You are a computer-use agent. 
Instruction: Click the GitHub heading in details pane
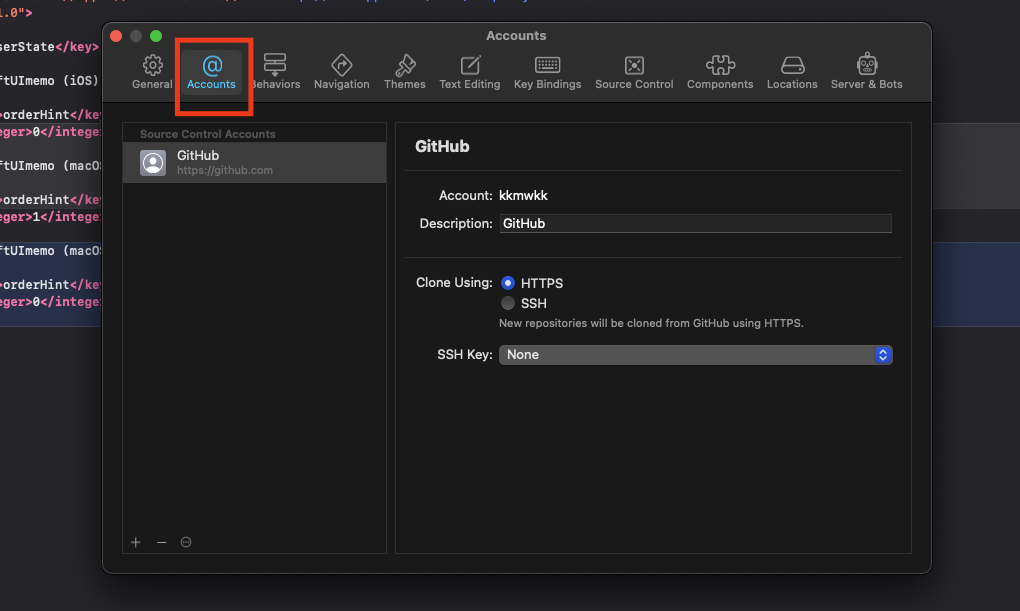442,146
